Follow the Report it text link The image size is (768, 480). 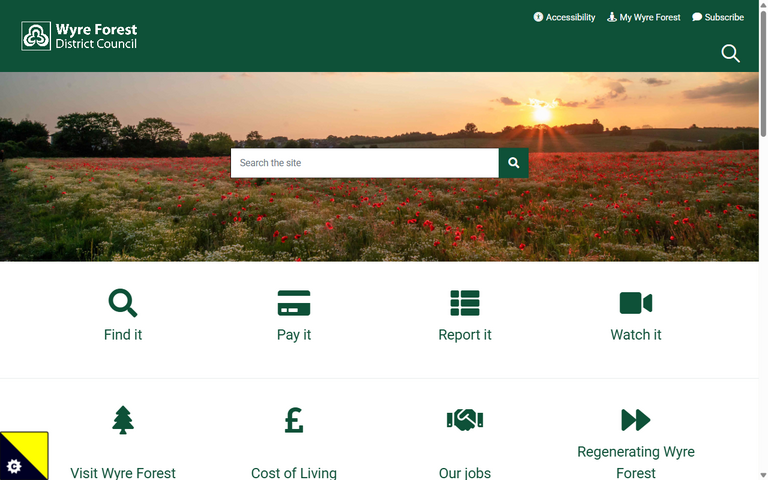pyautogui.click(x=465, y=335)
